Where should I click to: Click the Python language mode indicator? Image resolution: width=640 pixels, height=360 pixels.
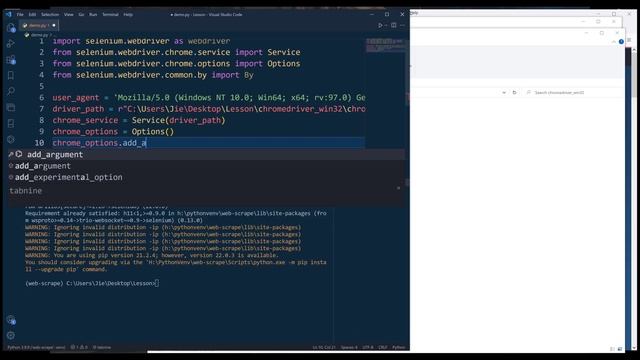398,347
